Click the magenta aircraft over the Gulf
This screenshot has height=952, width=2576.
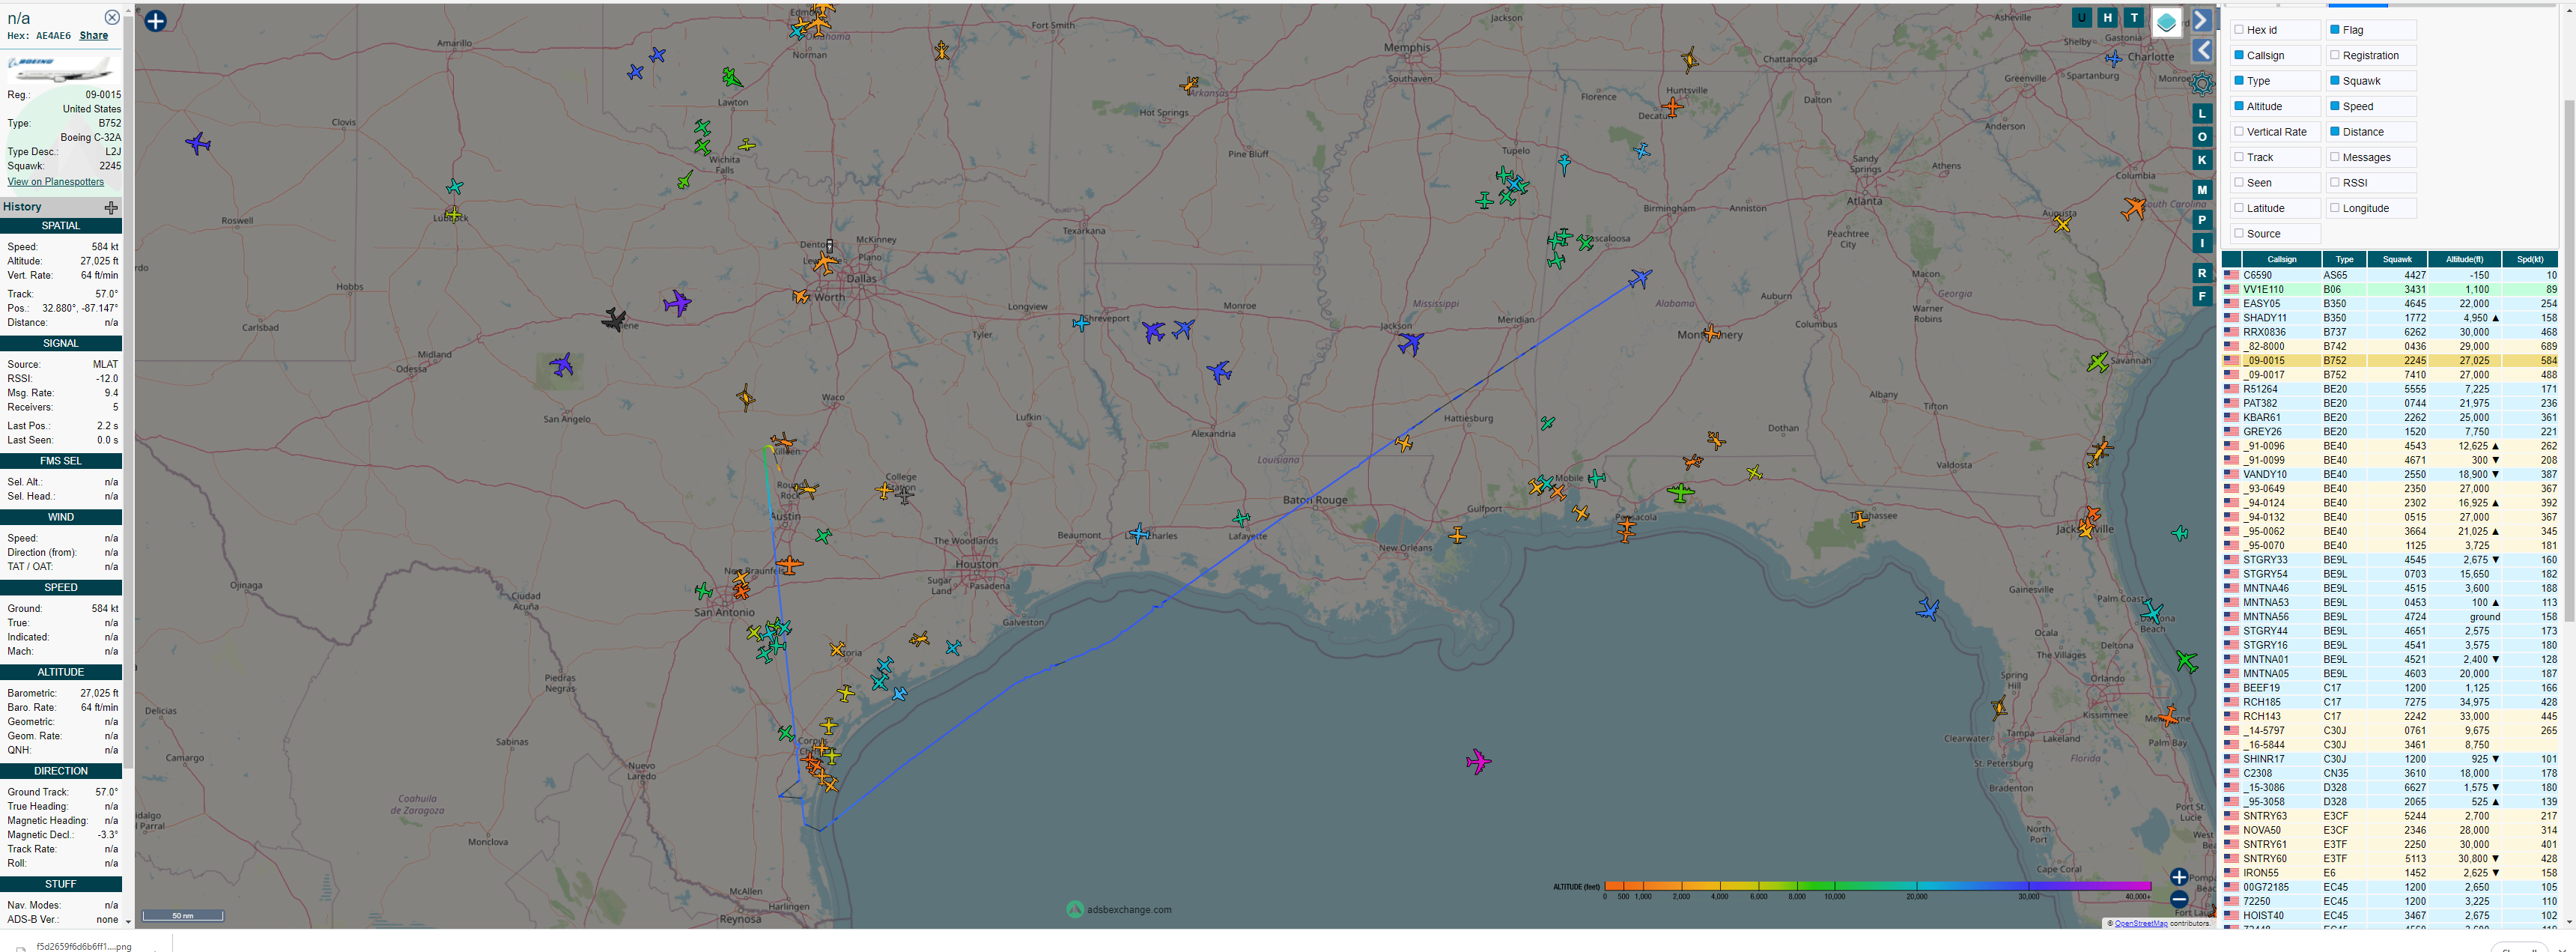click(x=1478, y=762)
